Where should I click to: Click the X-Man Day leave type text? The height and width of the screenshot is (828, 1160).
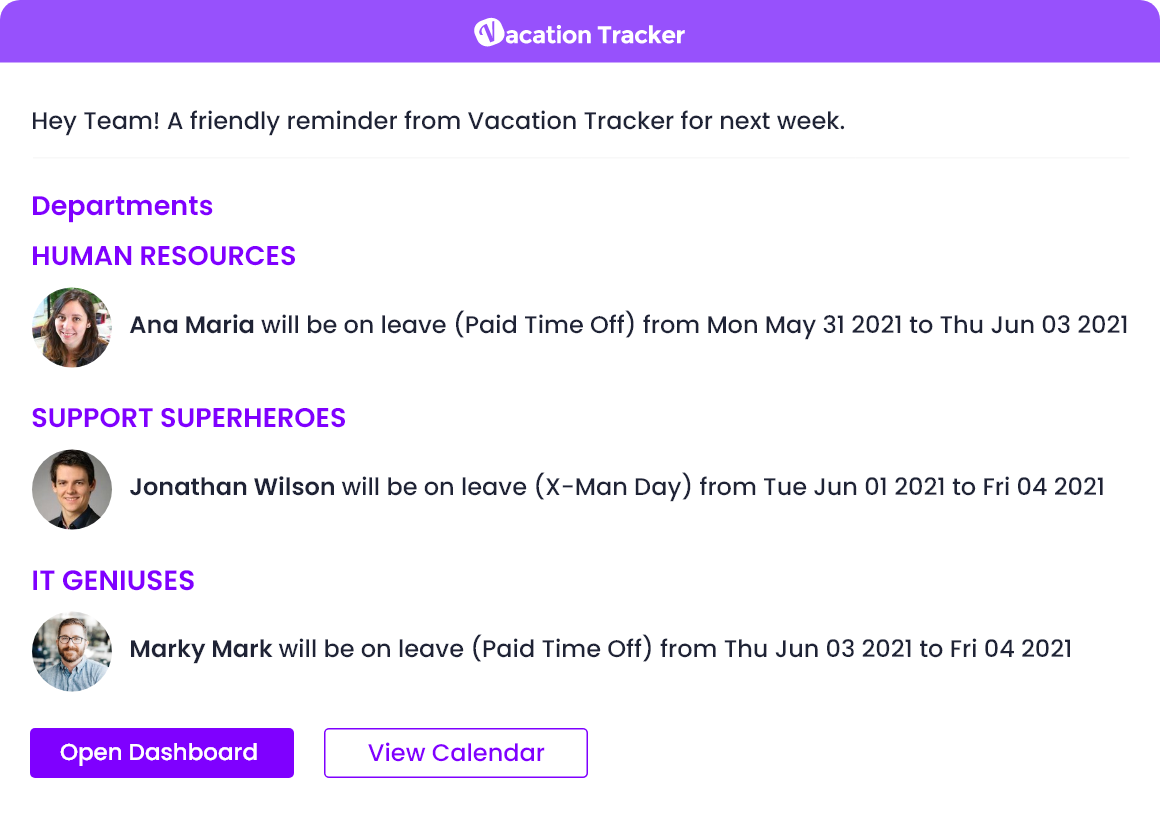pos(613,487)
